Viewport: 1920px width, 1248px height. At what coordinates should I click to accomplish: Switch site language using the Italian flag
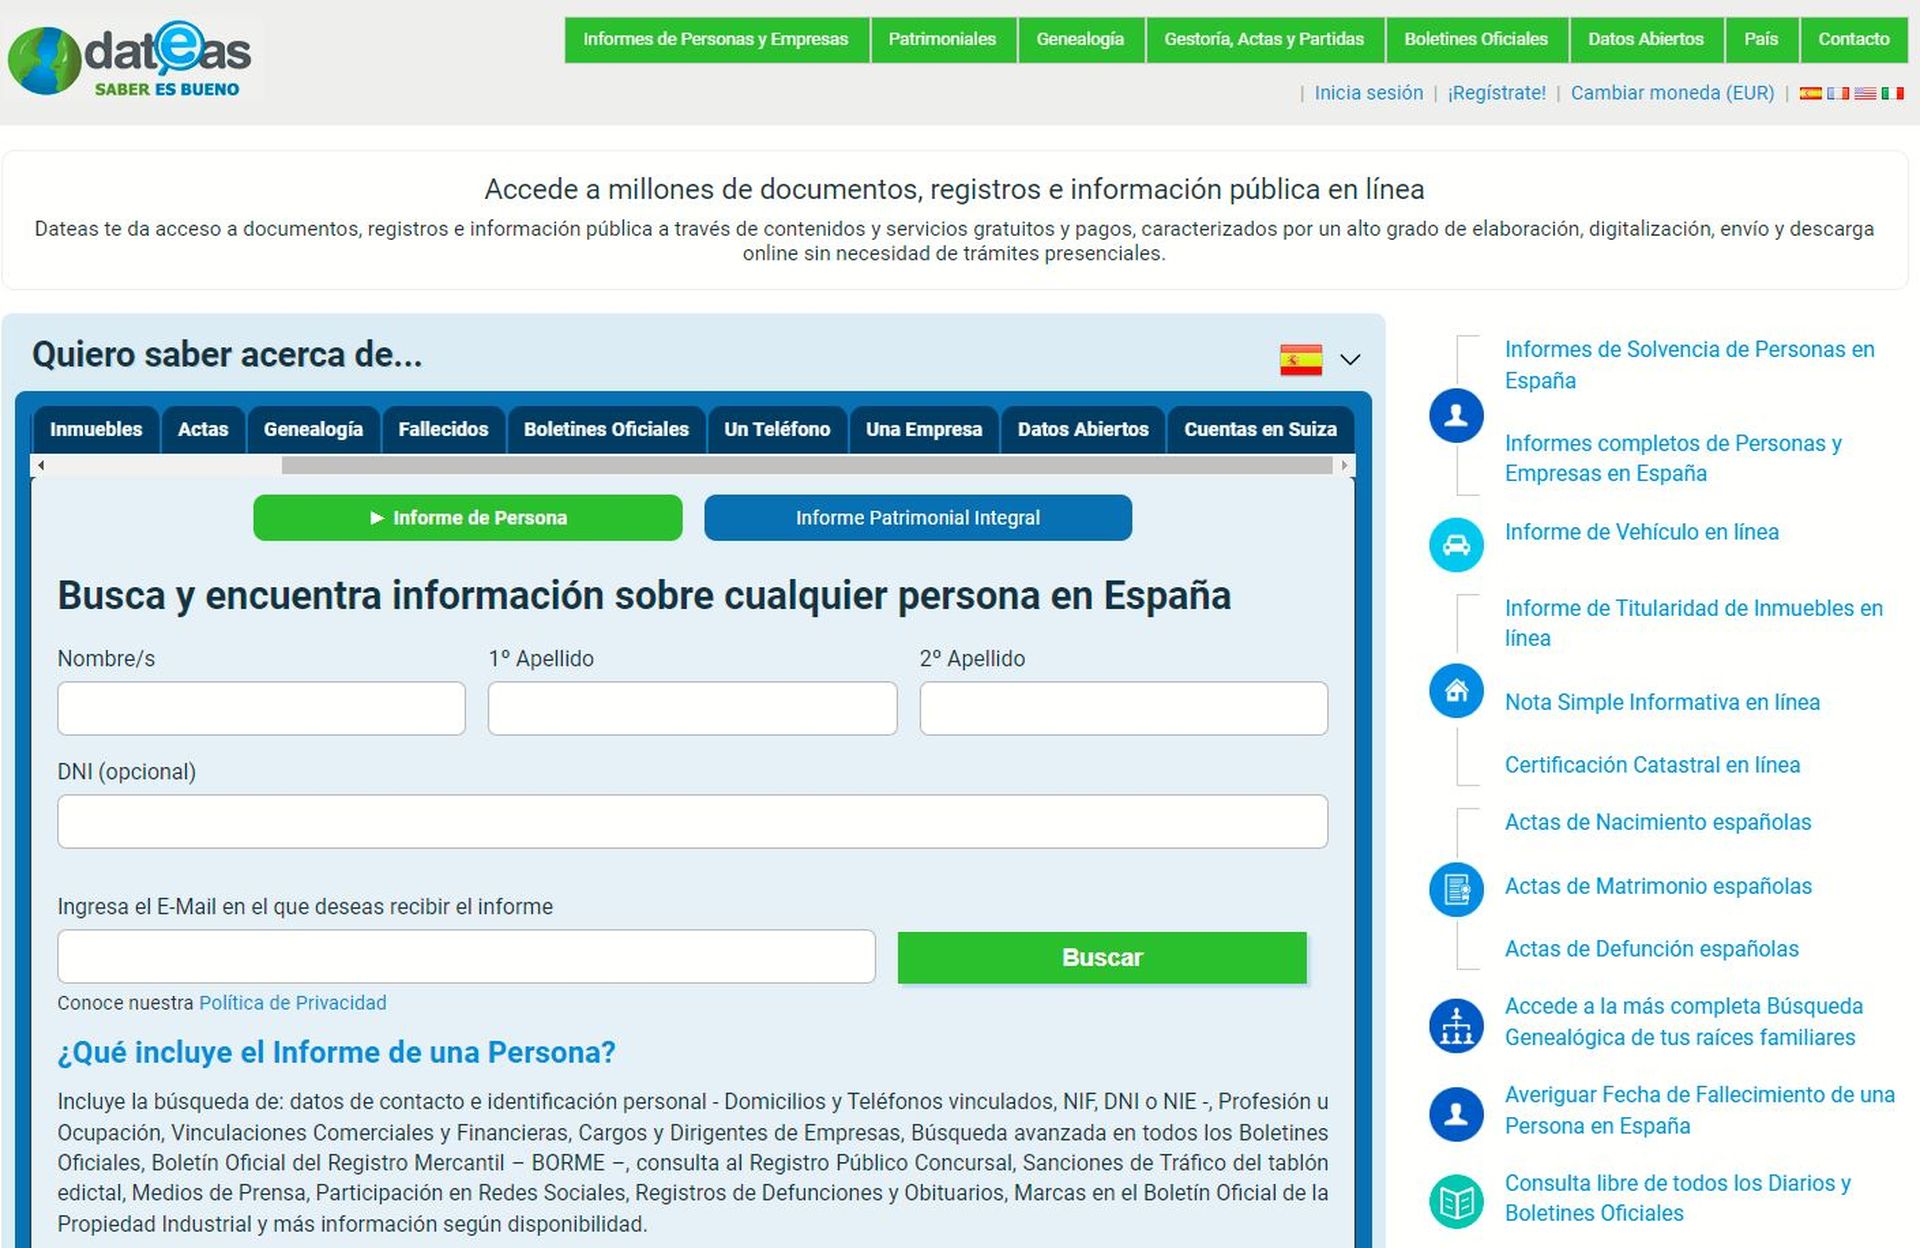(1893, 92)
